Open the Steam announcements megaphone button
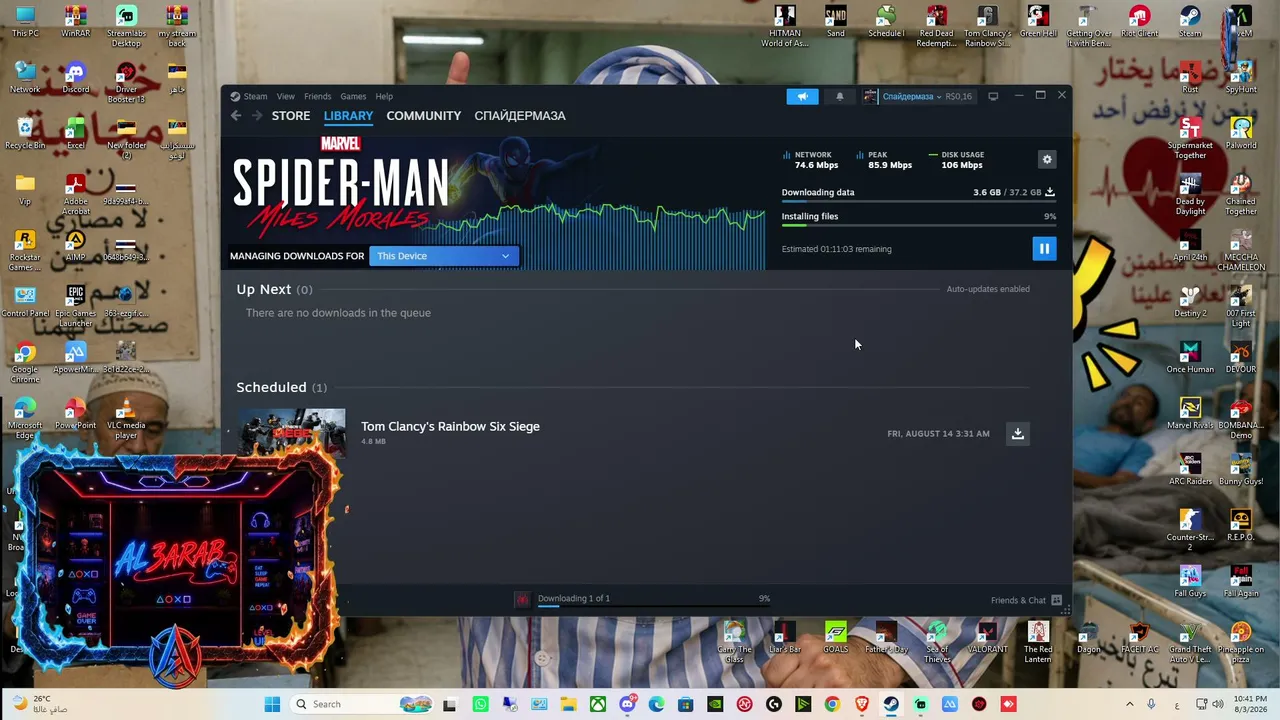This screenshot has height=720, width=1280. coord(802,96)
